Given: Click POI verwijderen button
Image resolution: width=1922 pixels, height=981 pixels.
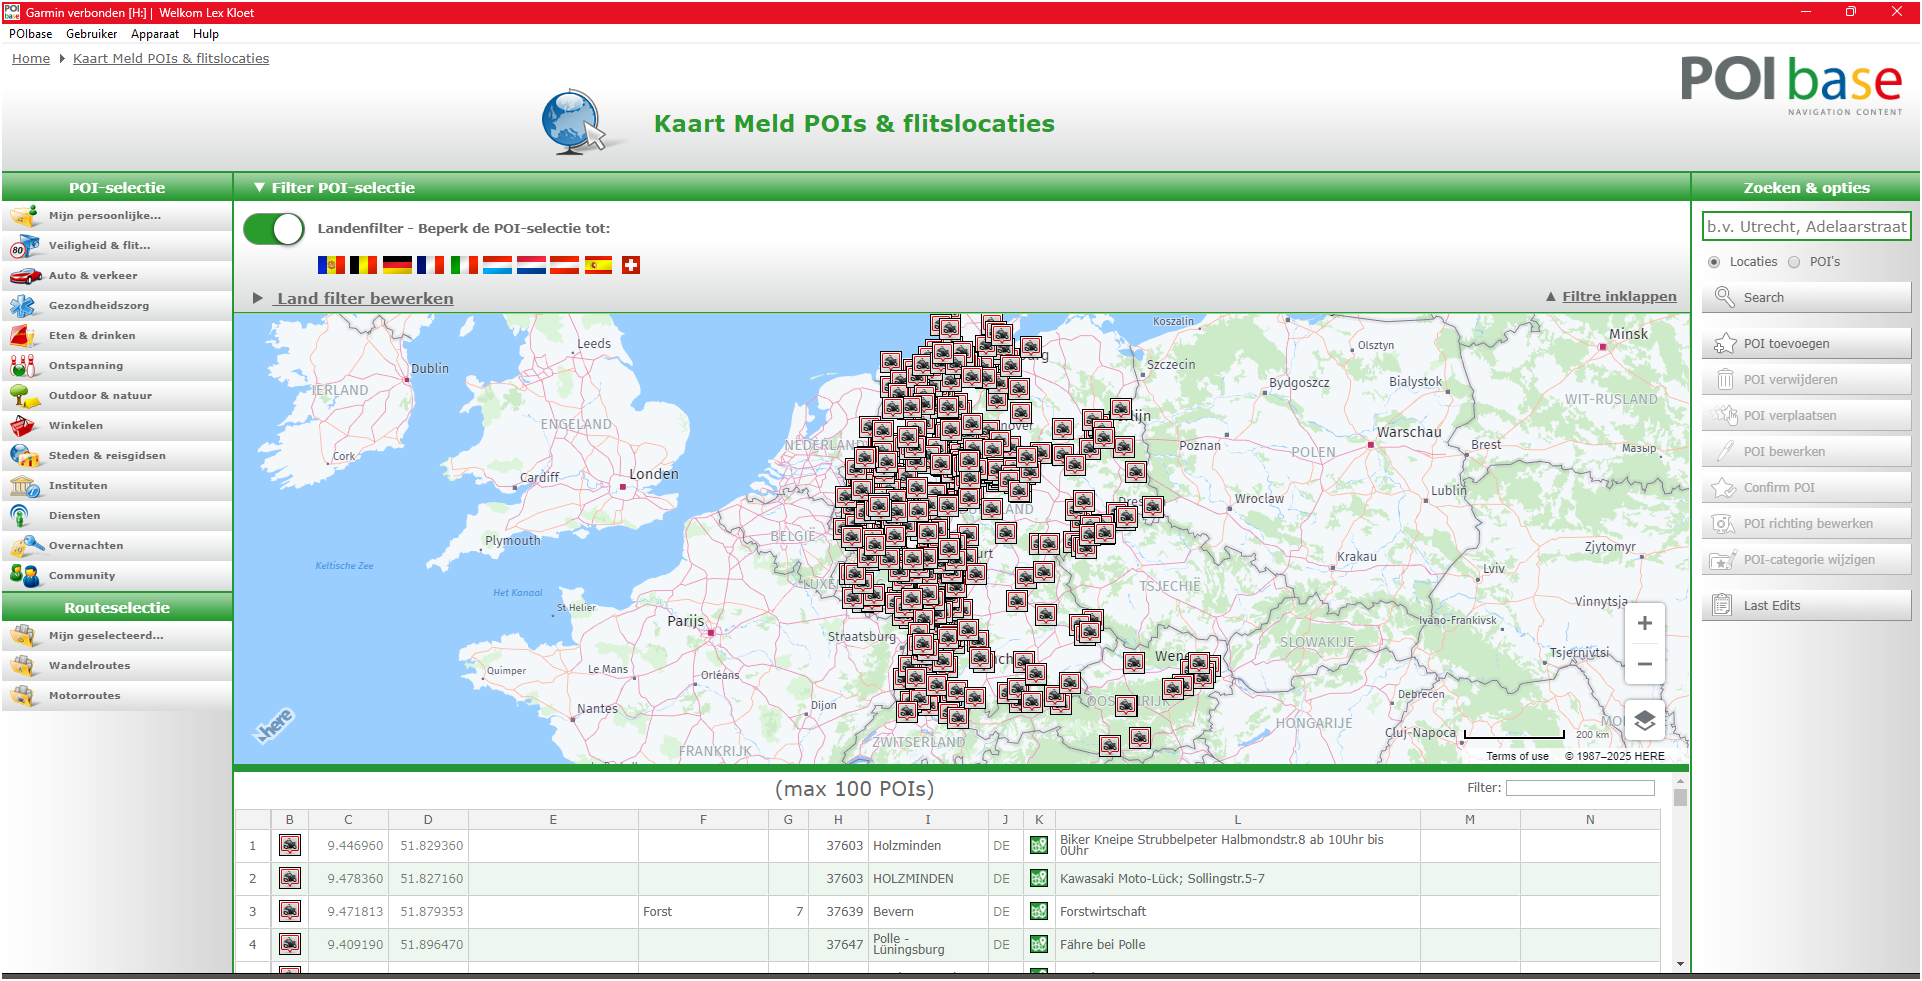Looking at the screenshot, I should (x=1806, y=380).
